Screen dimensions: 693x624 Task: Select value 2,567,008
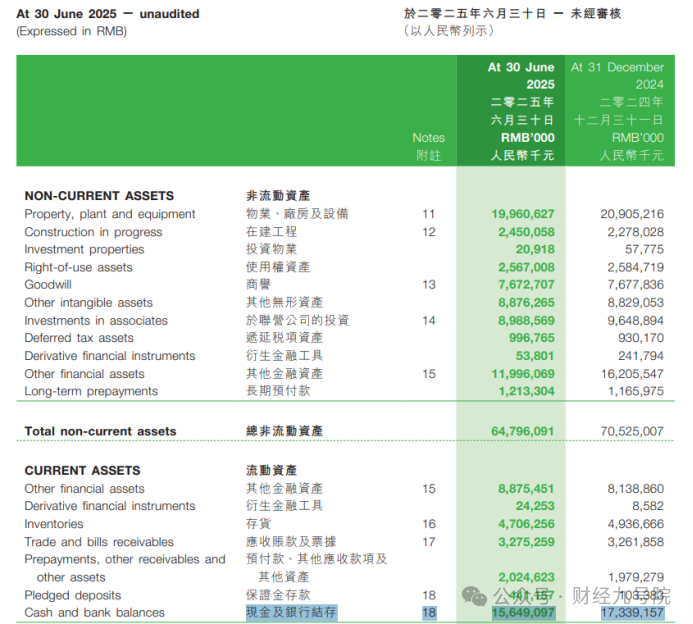(526, 267)
